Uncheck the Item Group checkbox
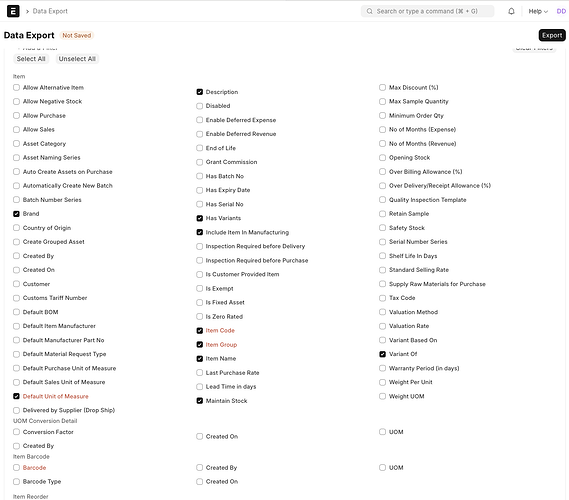This screenshot has height=500, width=569. pos(200,344)
